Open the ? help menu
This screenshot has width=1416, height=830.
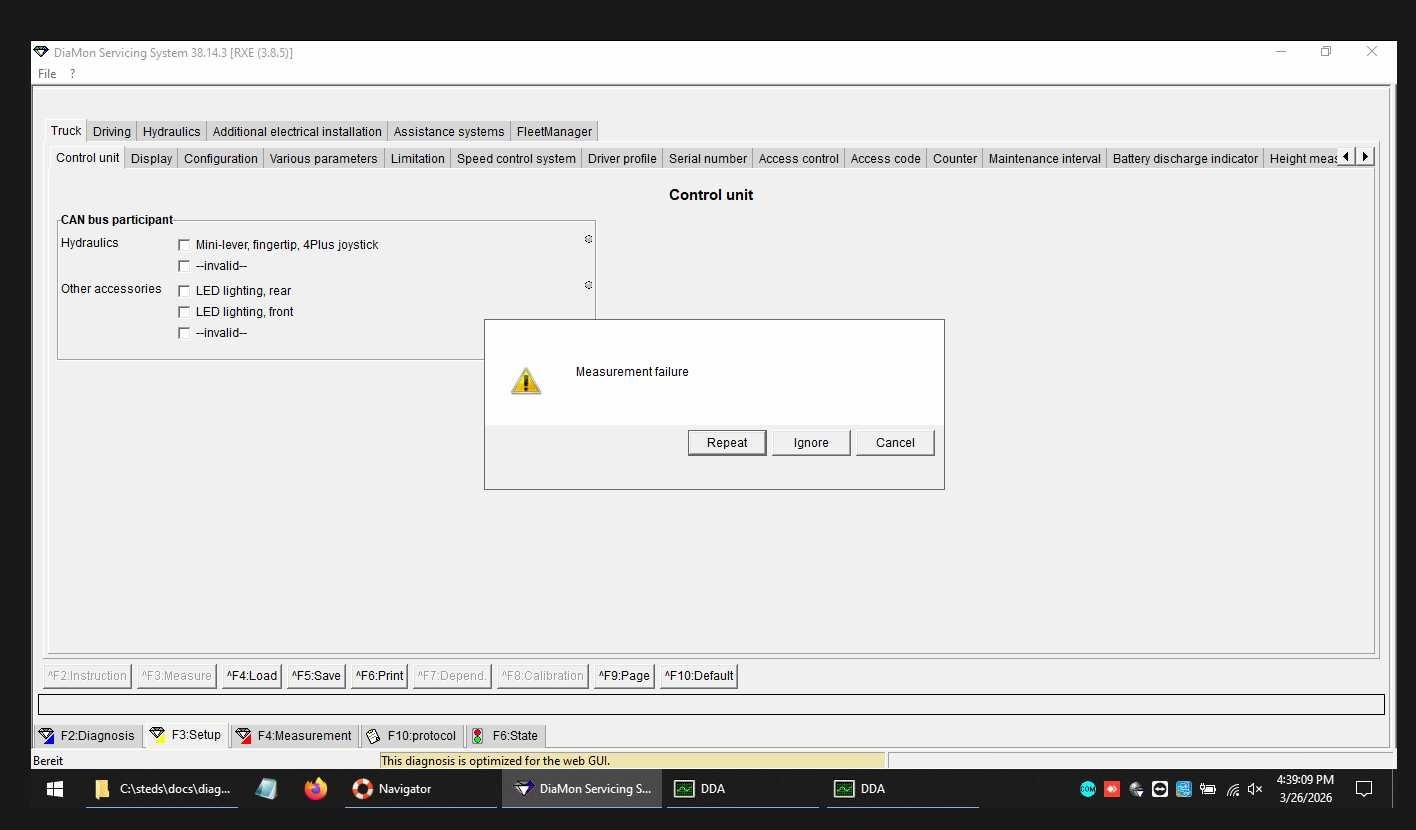72,74
